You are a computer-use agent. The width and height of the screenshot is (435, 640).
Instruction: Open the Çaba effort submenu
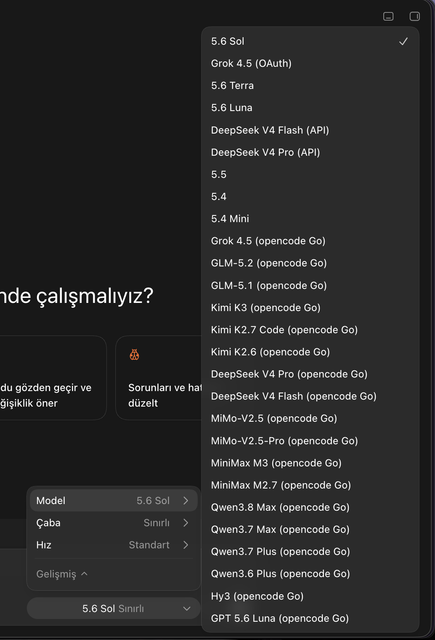[113, 523]
